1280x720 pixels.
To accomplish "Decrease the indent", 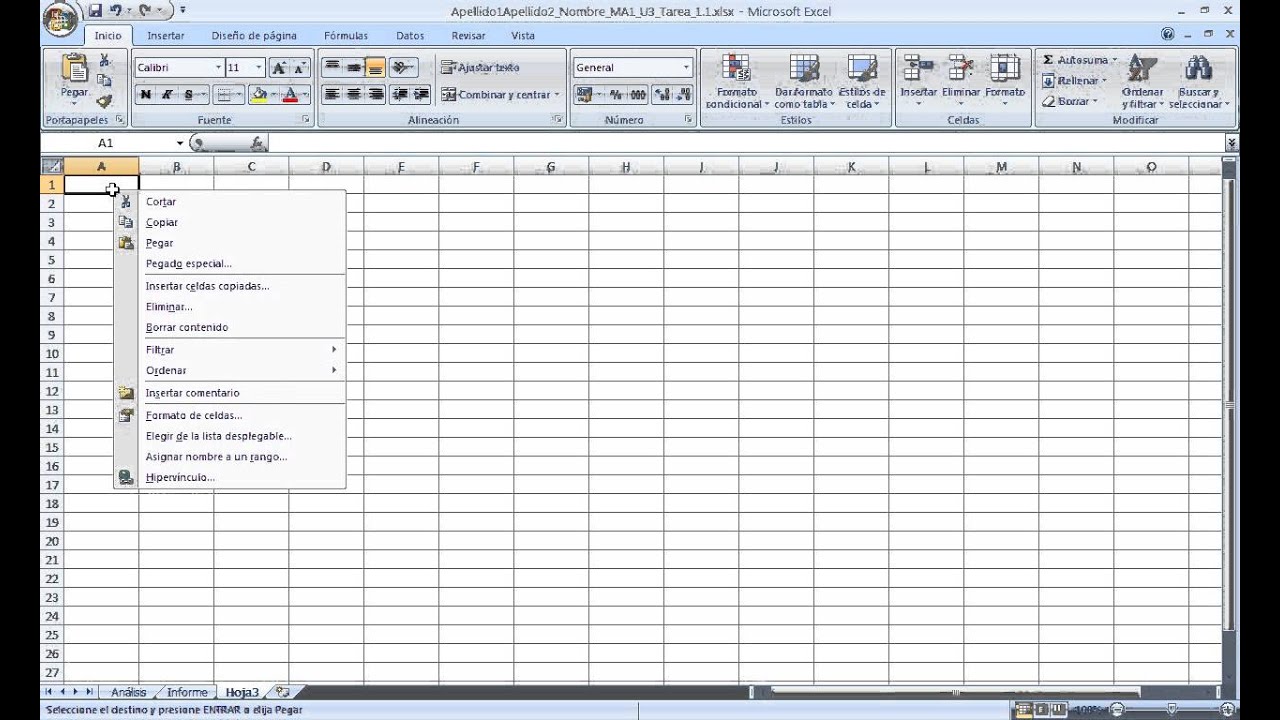I will point(400,95).
